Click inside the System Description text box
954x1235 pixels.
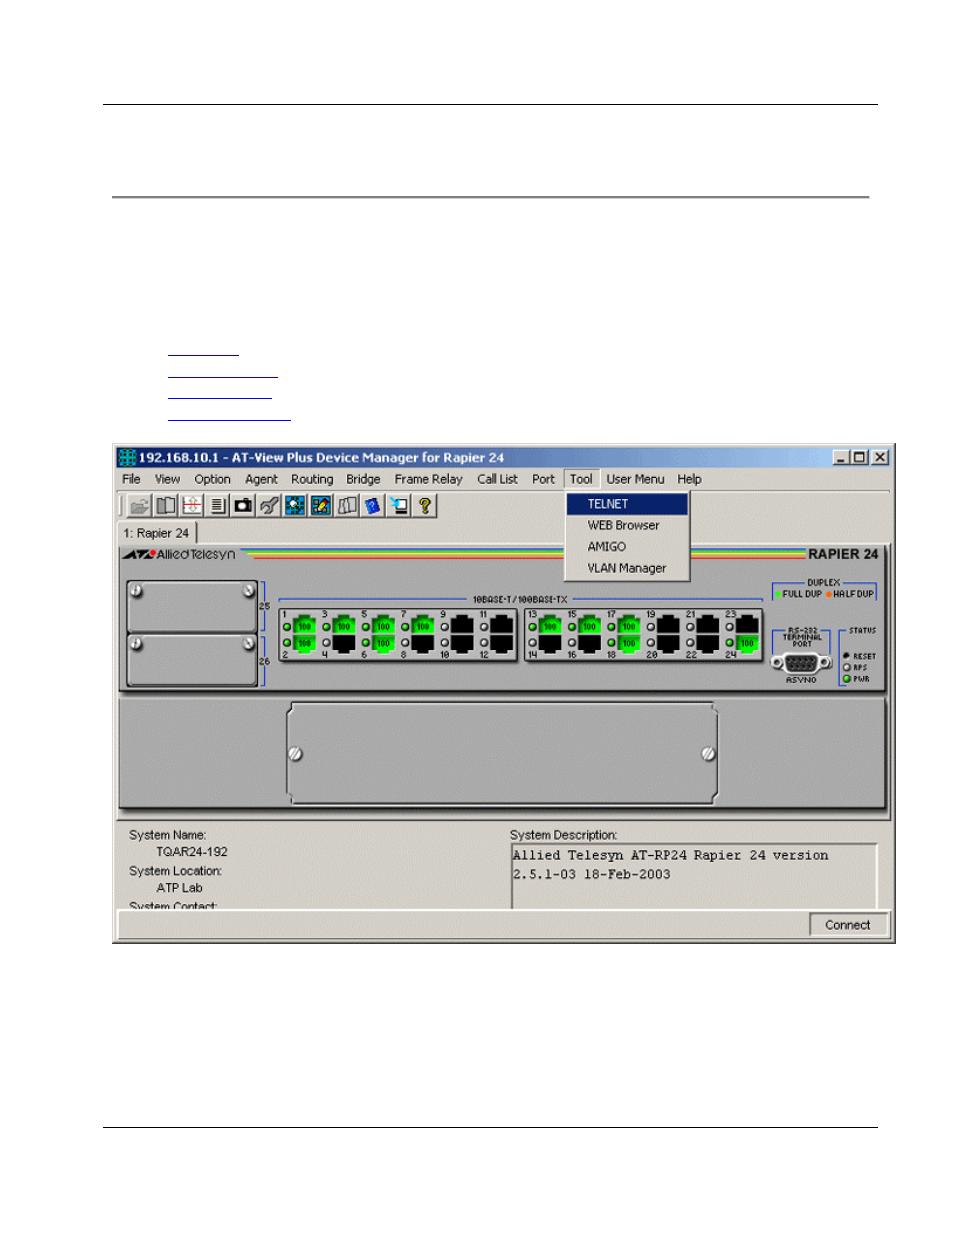click(694, 877)
